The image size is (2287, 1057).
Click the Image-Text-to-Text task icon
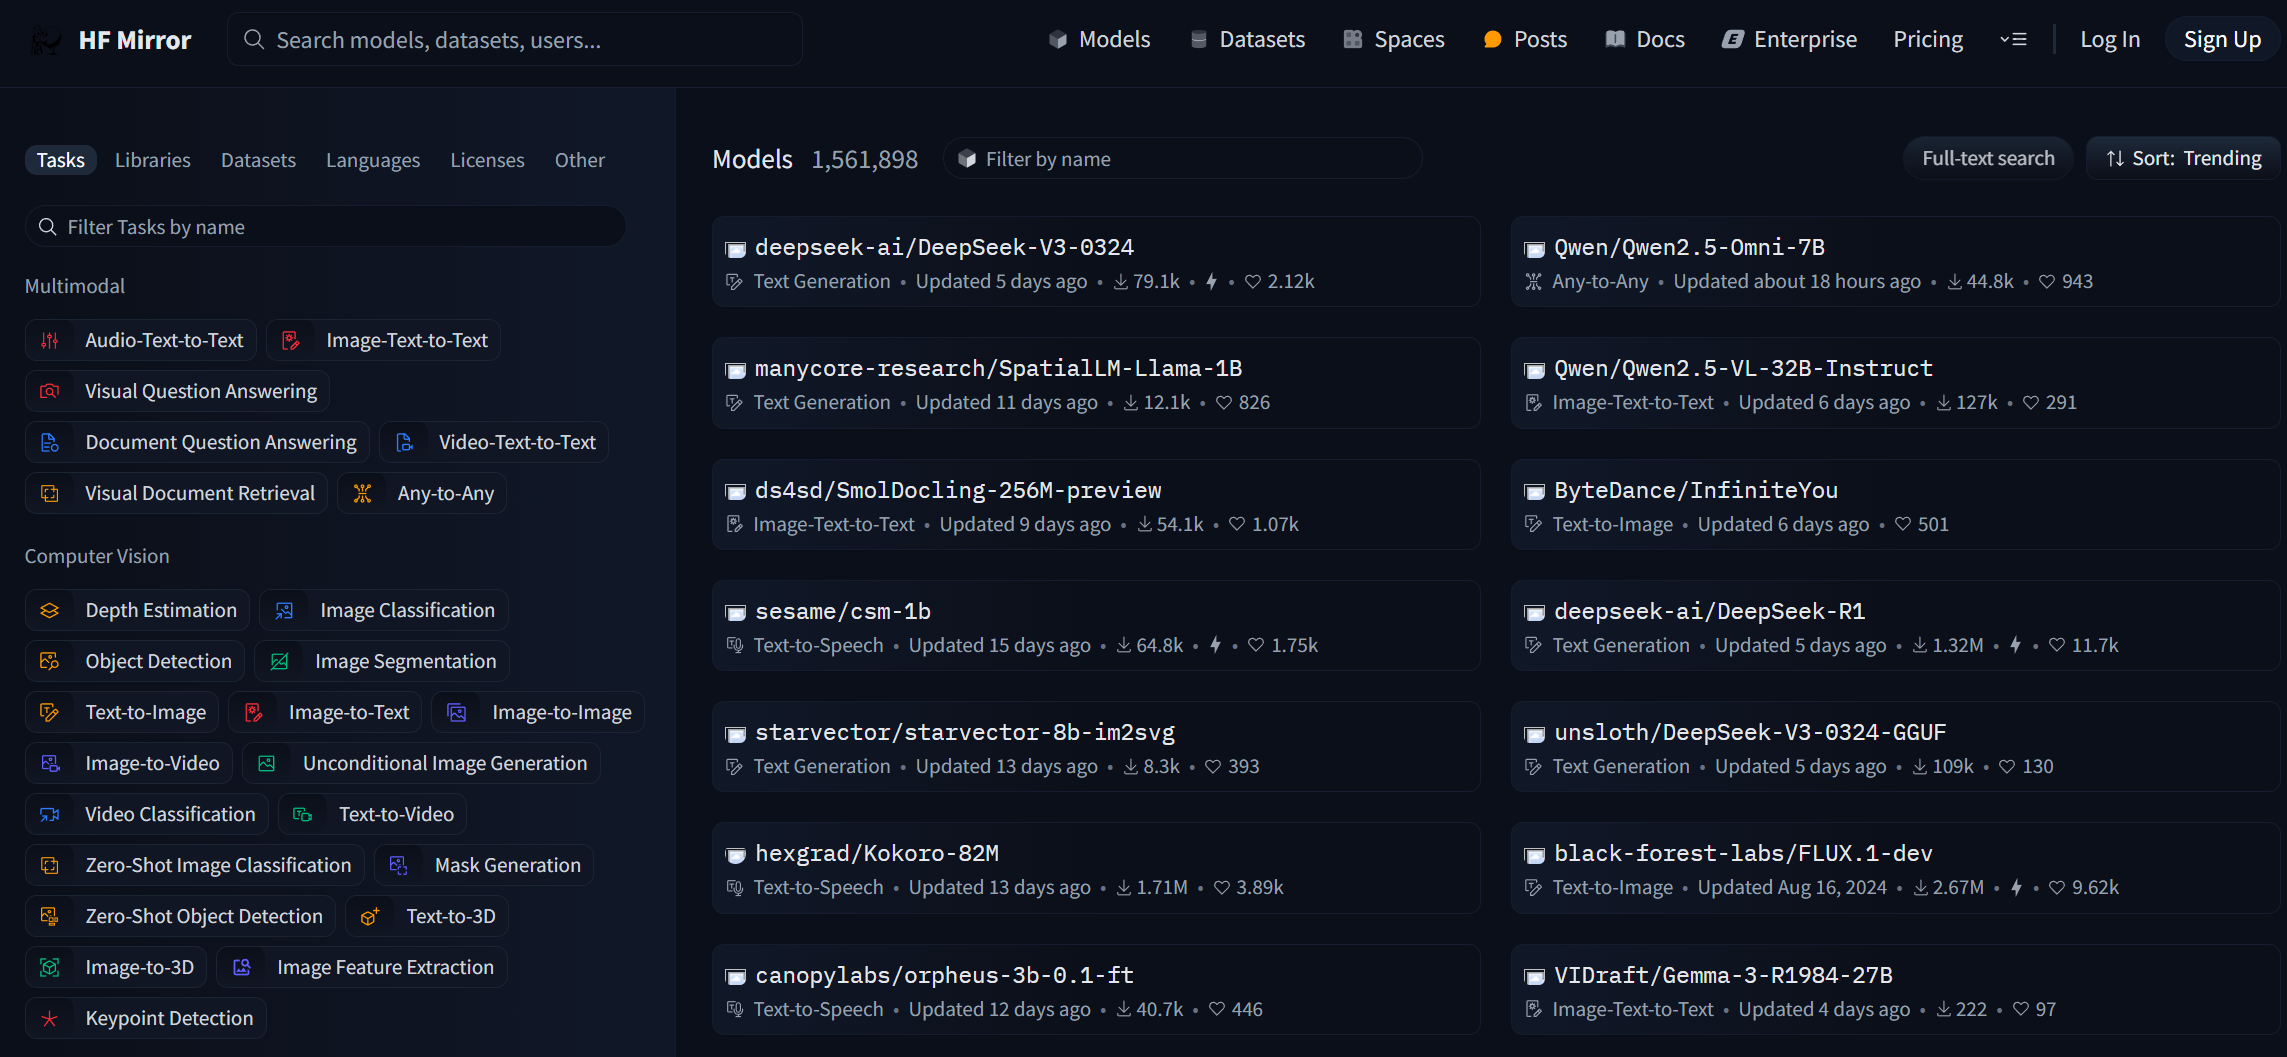pos(291,341)
